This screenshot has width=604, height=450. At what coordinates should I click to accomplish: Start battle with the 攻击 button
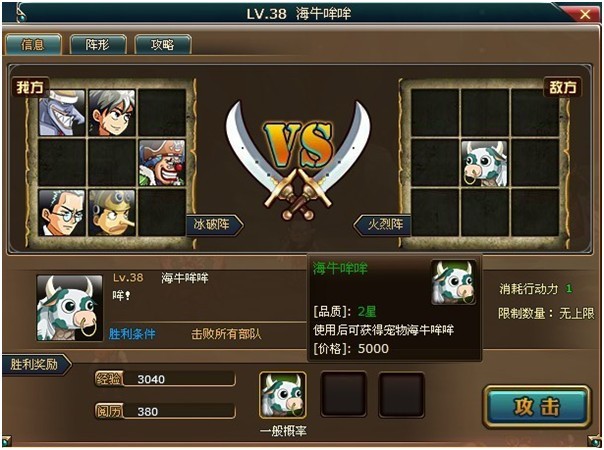click(537, 407)
